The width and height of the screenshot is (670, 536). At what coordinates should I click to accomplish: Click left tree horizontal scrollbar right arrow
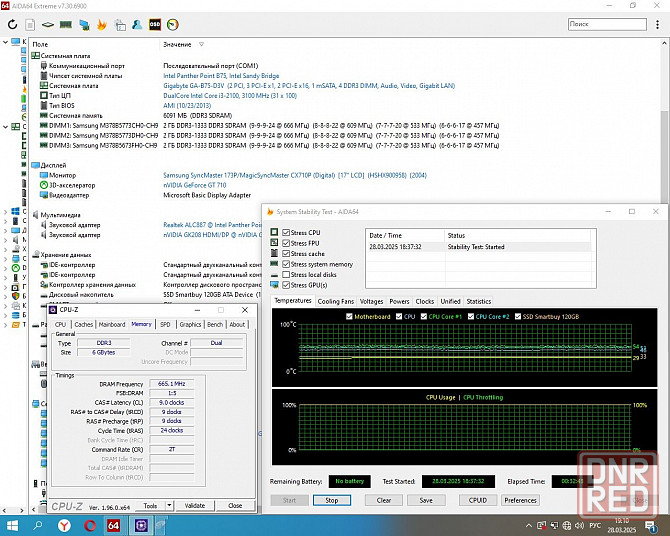point(21,510)
